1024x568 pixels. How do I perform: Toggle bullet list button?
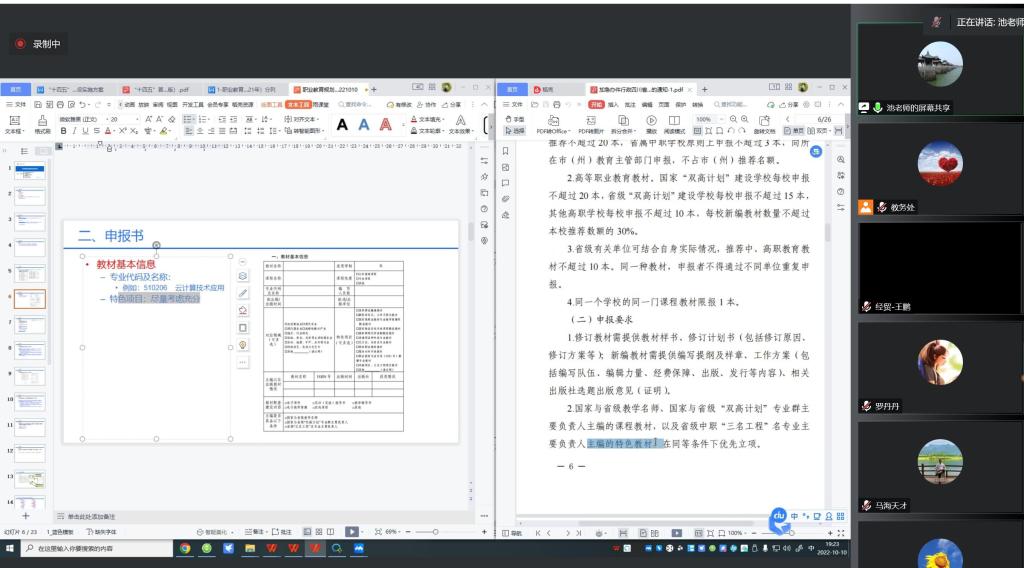188,119
